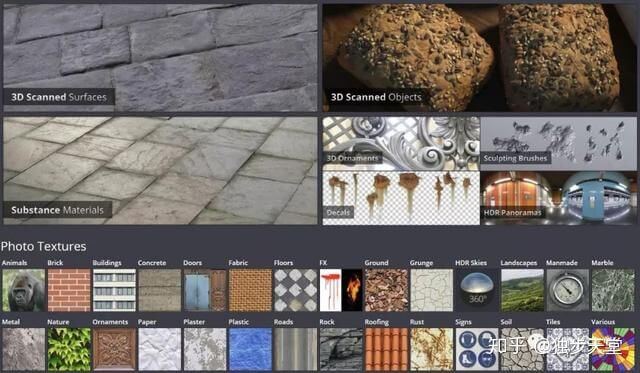
Task: Select the blue Plastic texture thumbnail
Action: click(250, 350)
